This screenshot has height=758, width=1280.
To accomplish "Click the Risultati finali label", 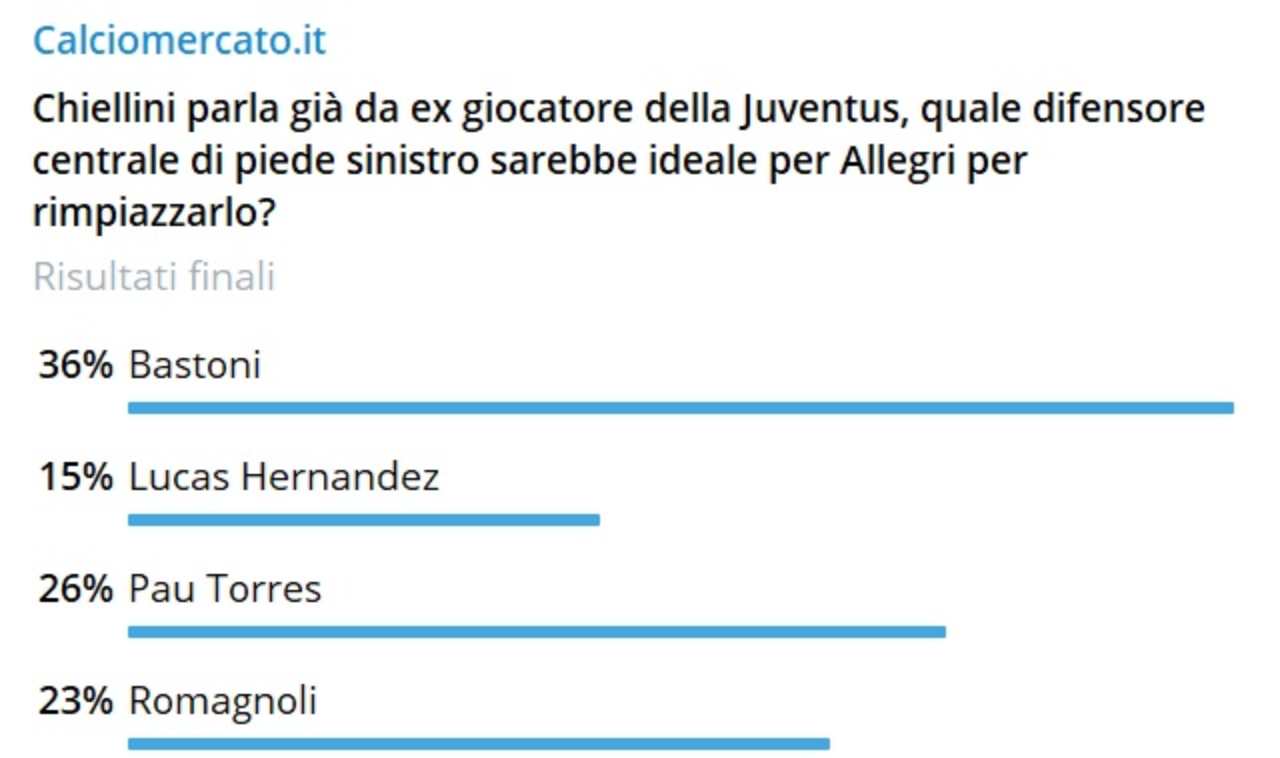I will point(154,276).
